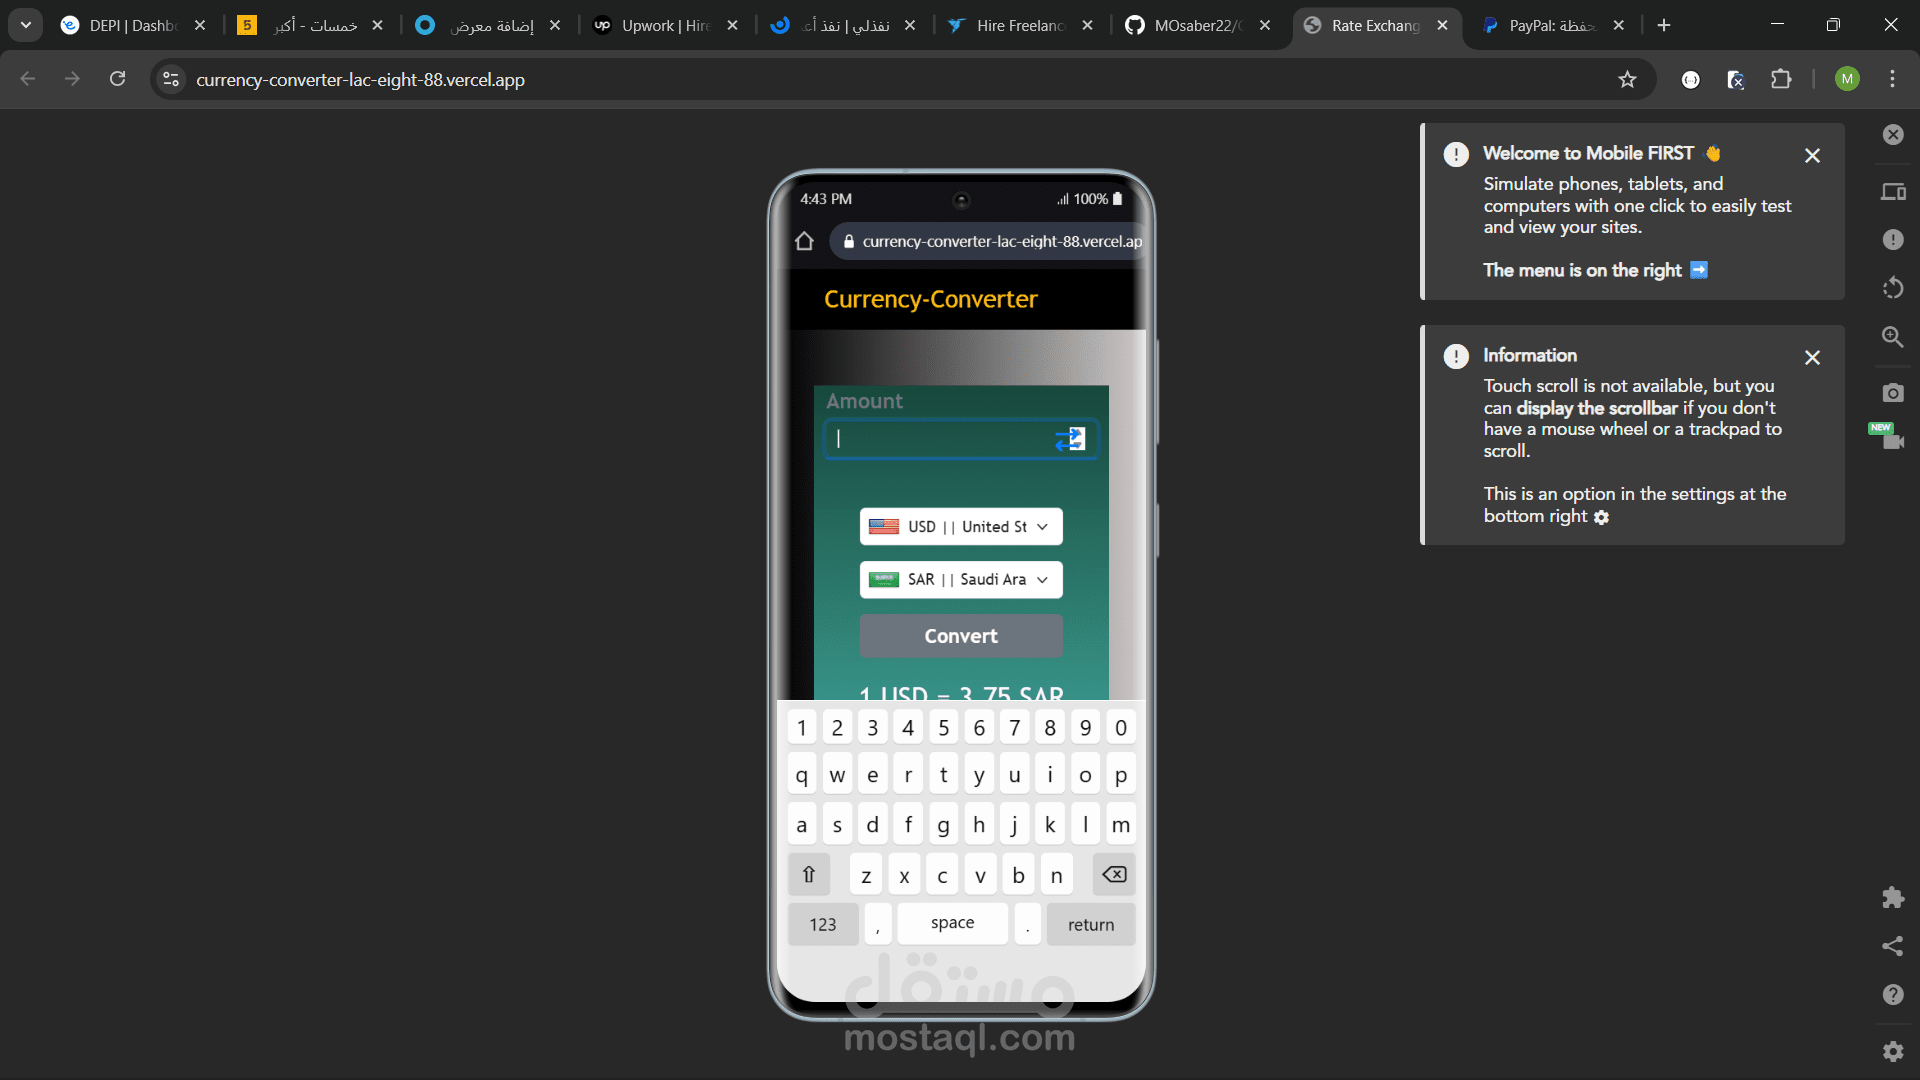Click the video record icon
1920x1080 pixels.
[1892, 441]
